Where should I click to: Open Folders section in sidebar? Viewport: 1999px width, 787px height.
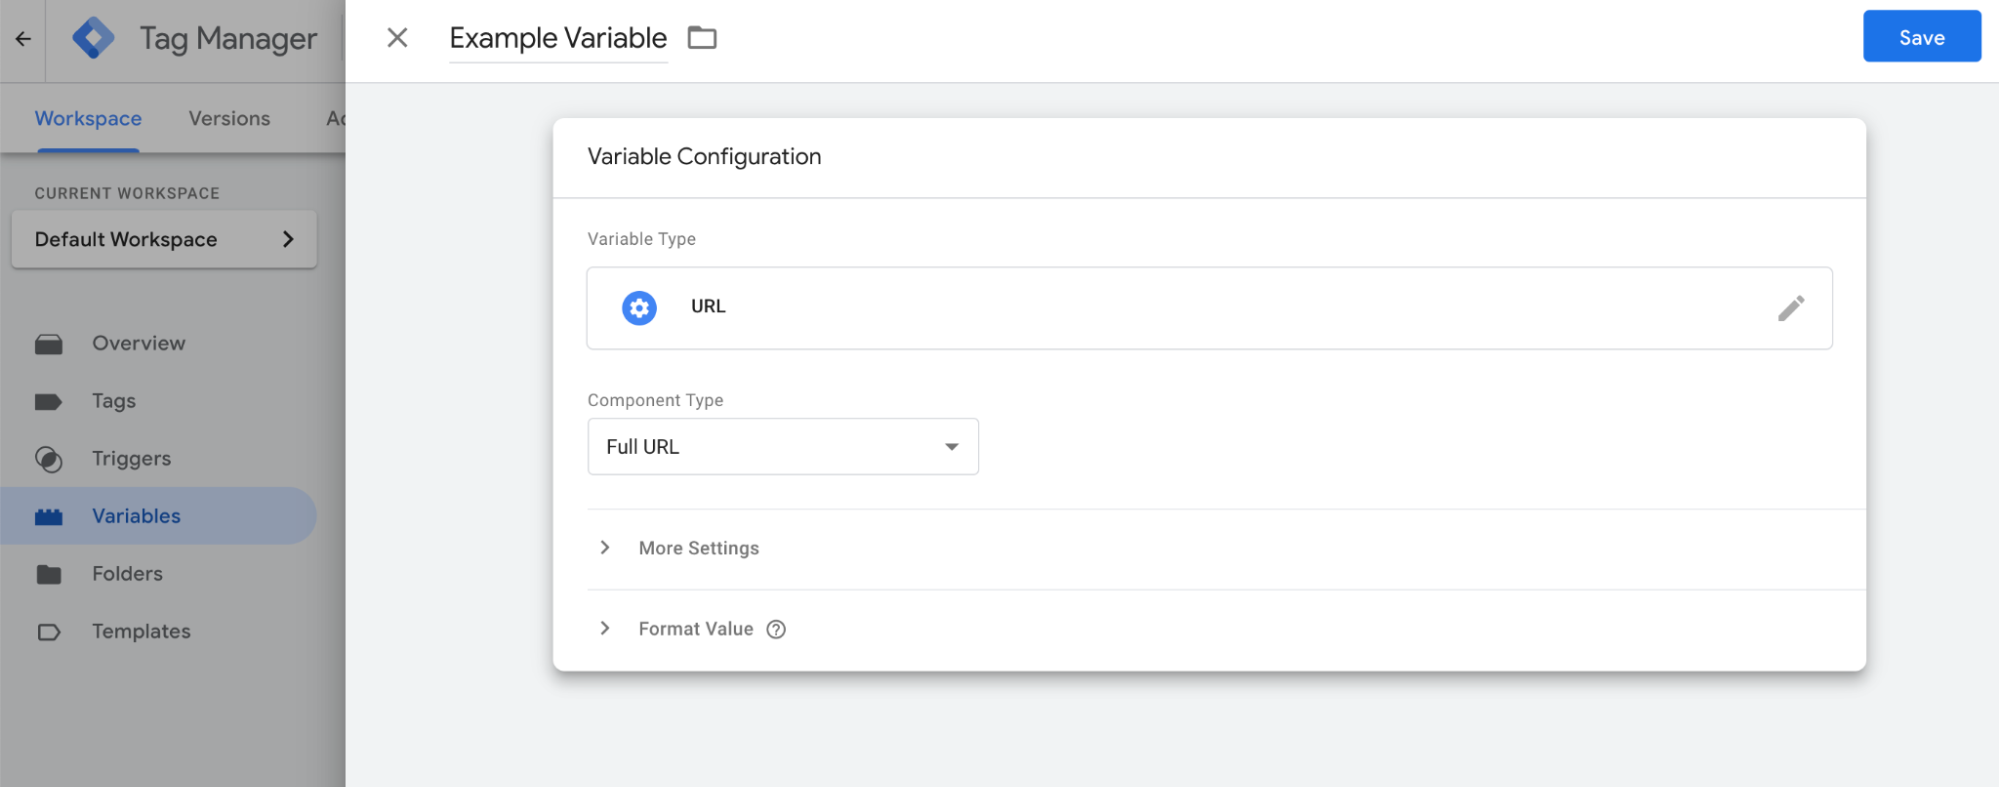coord(127,574)
